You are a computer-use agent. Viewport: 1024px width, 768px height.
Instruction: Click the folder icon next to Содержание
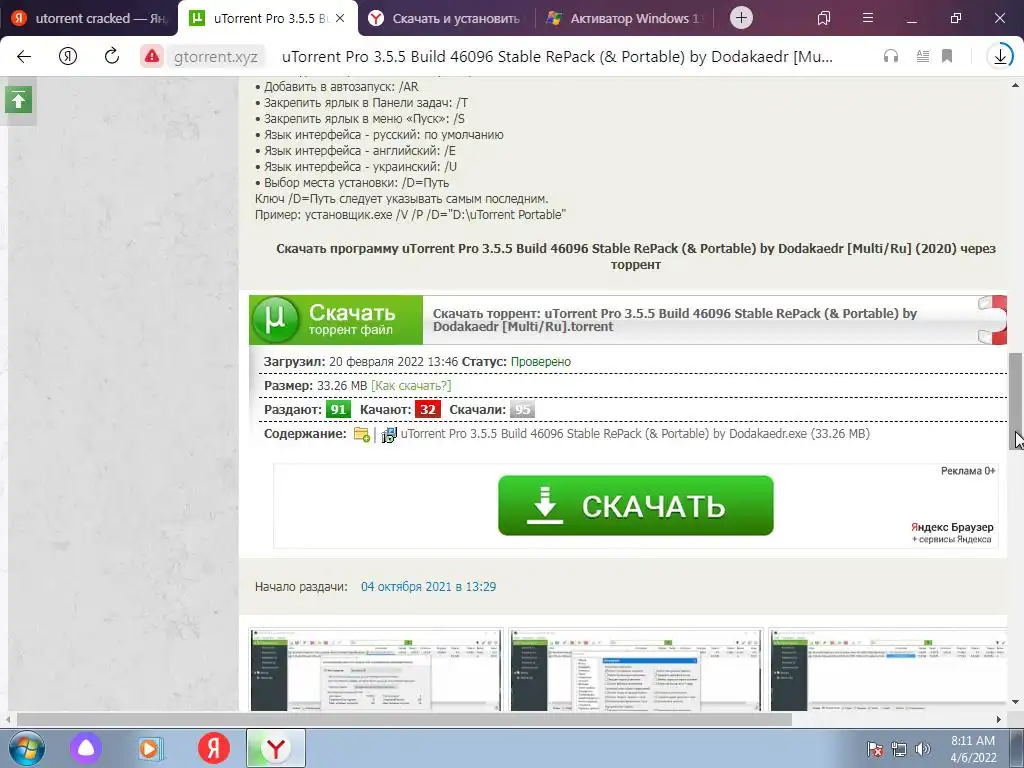(362, 434)
